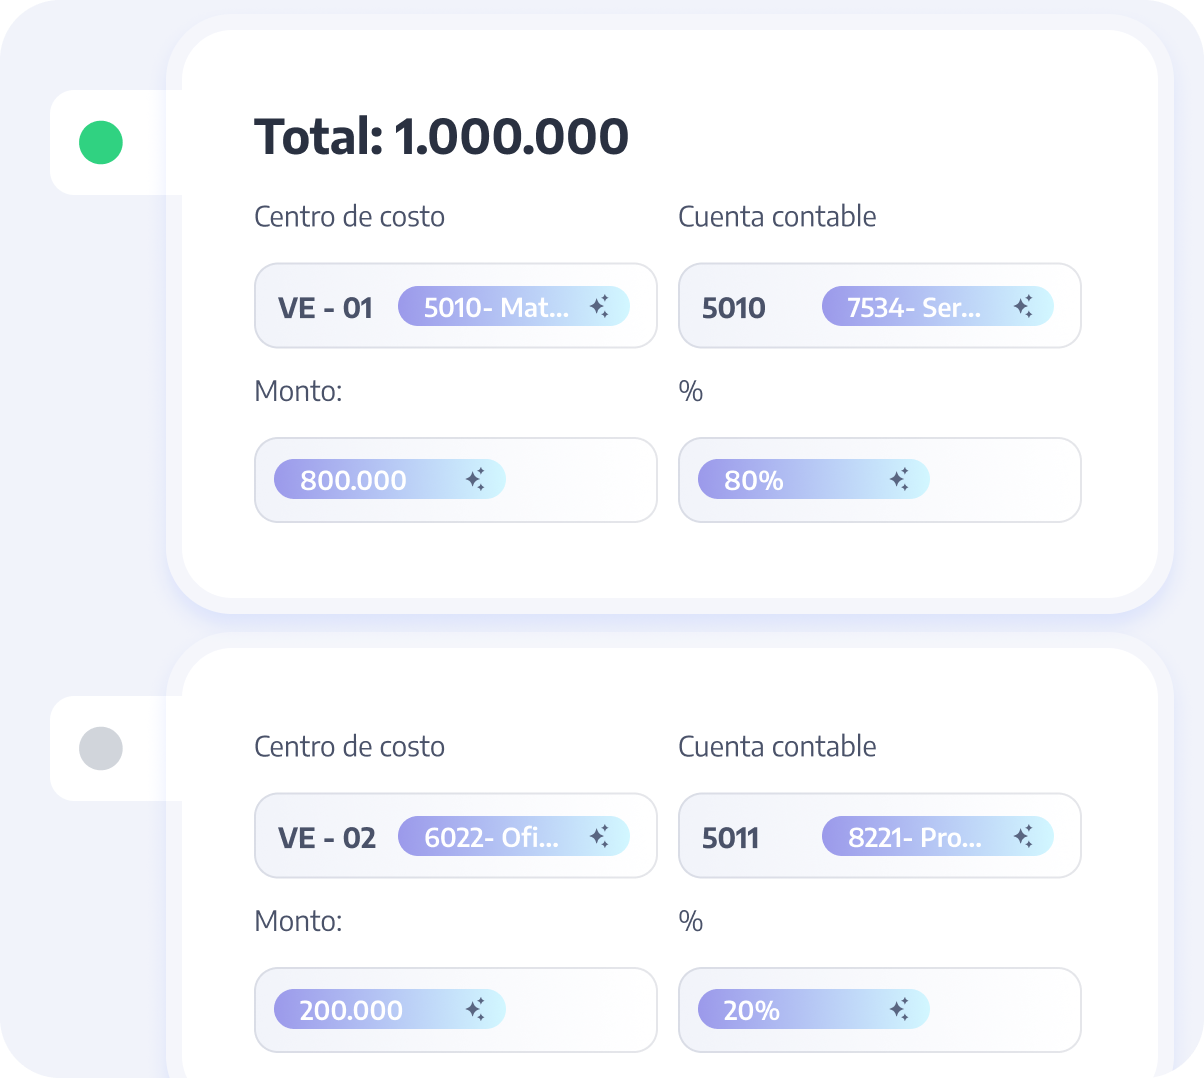Image resolution: width=1204 pixels, height=1078 pixels.
Task: Select the 8221- Pro... suggestion chip
Action: pyautogui.click(x=914, y=837)
